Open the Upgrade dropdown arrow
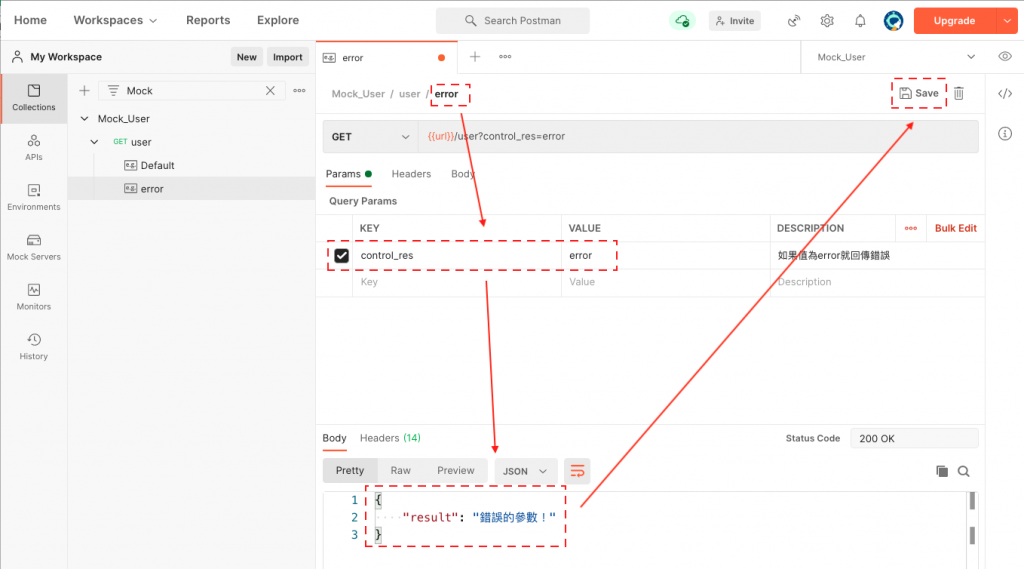Image resolution: width=1024 pixels, height=569 pixels. 1007,21
